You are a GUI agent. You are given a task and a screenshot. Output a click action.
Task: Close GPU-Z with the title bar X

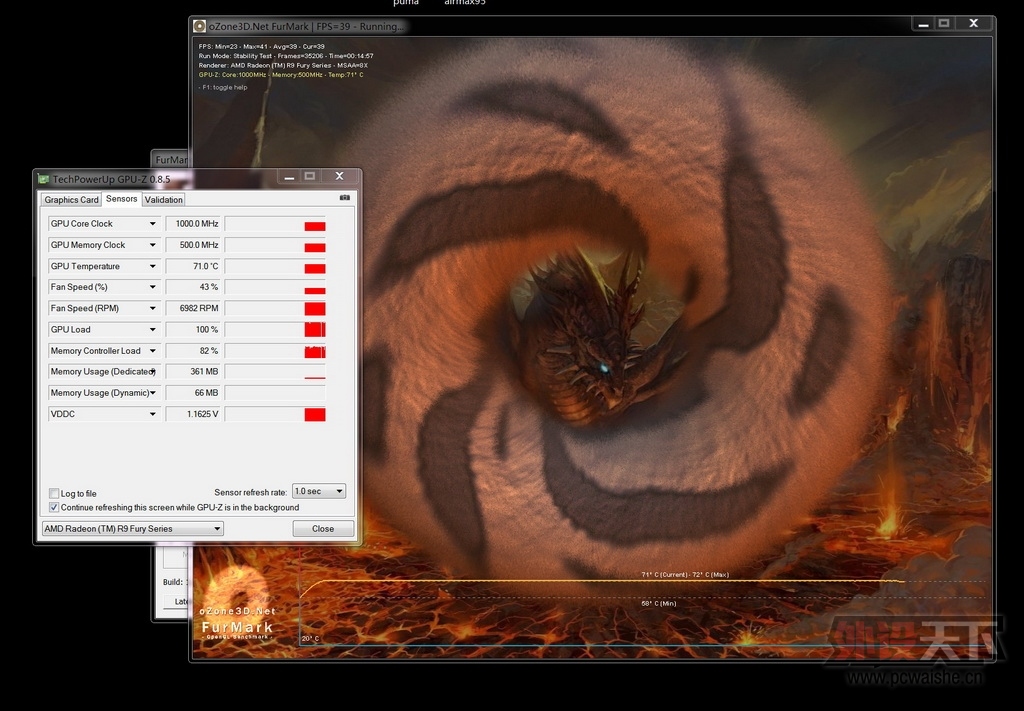point(339,176)
